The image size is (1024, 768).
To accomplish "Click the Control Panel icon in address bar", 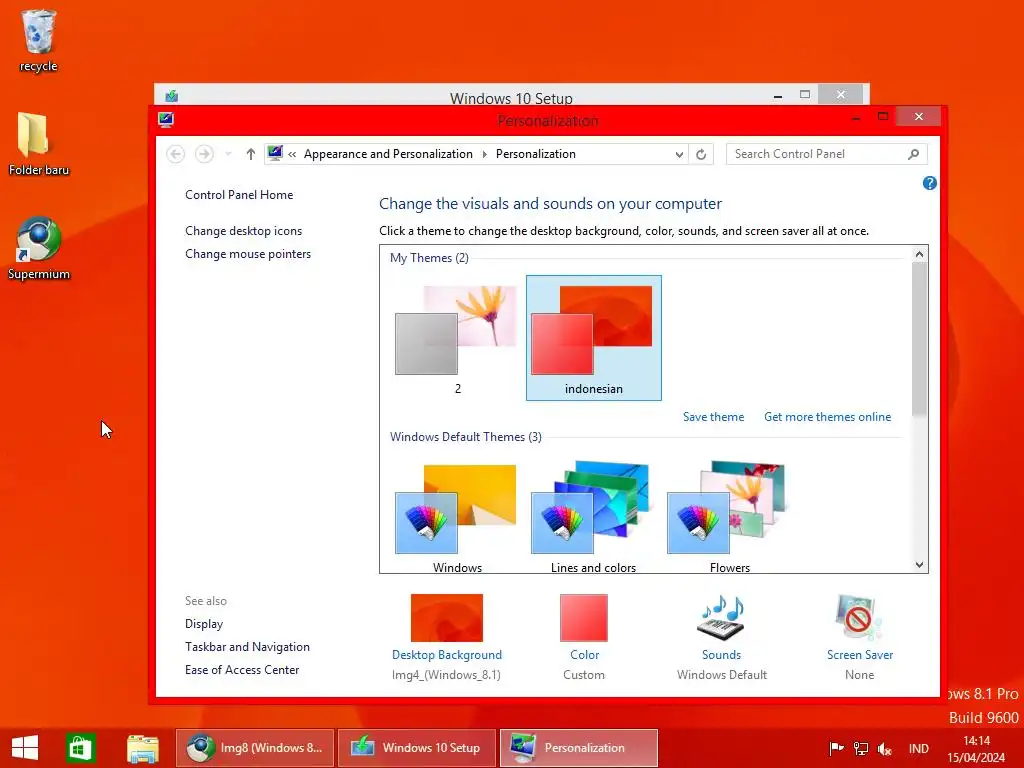I will coord(275,153).
